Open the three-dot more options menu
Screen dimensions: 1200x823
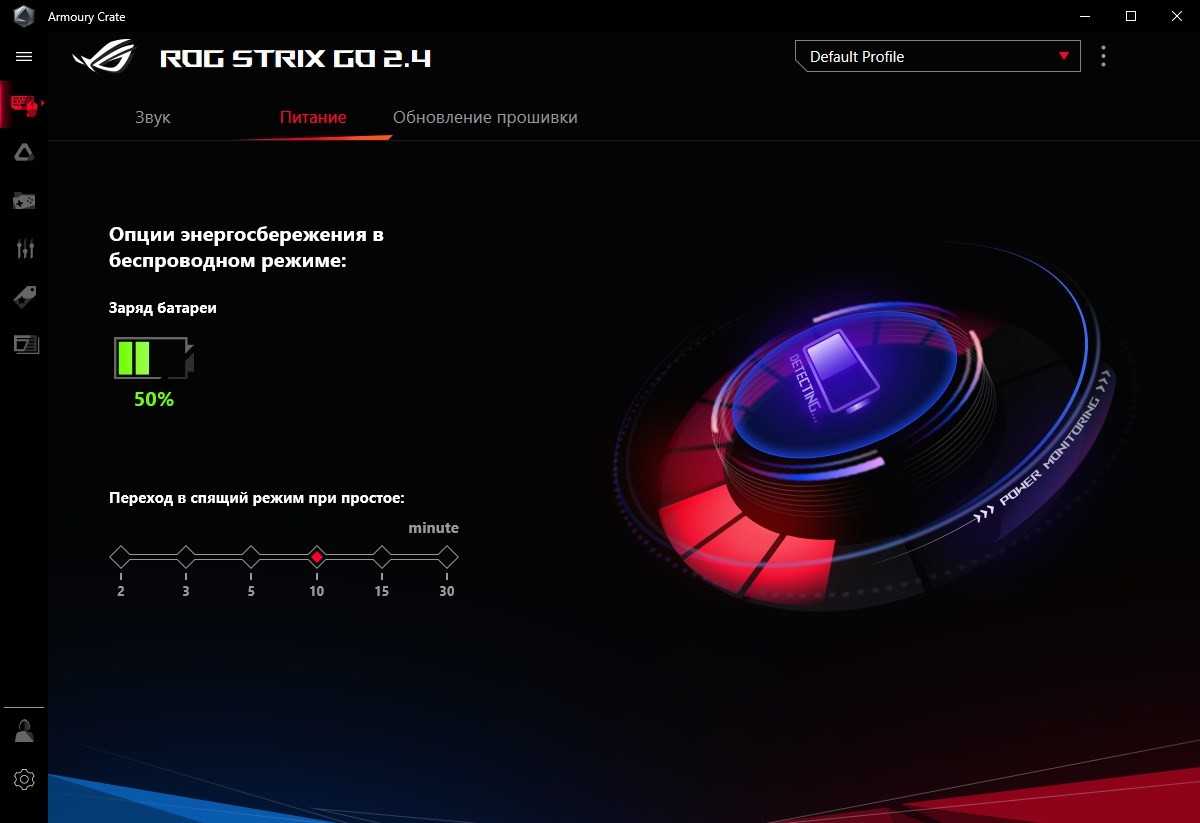point(1103,56)
